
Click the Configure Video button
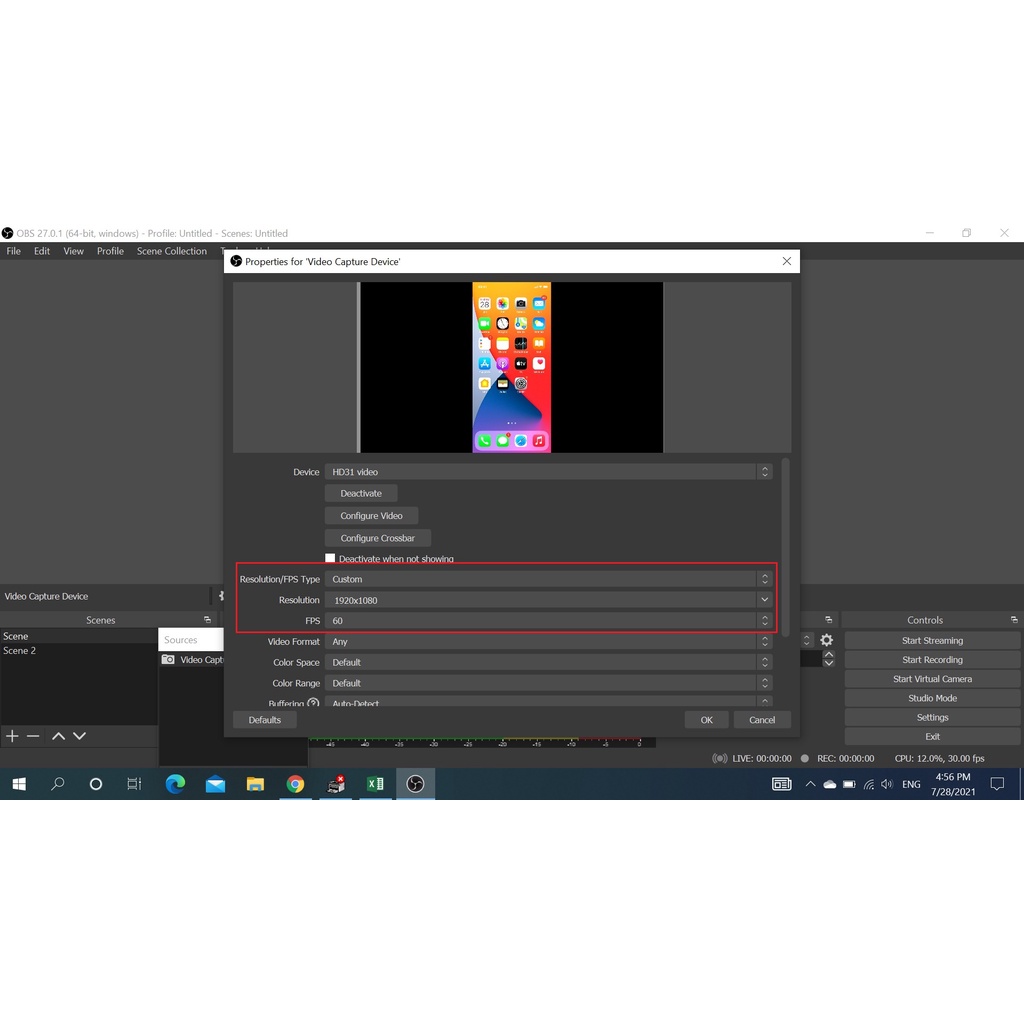(371, 516)
